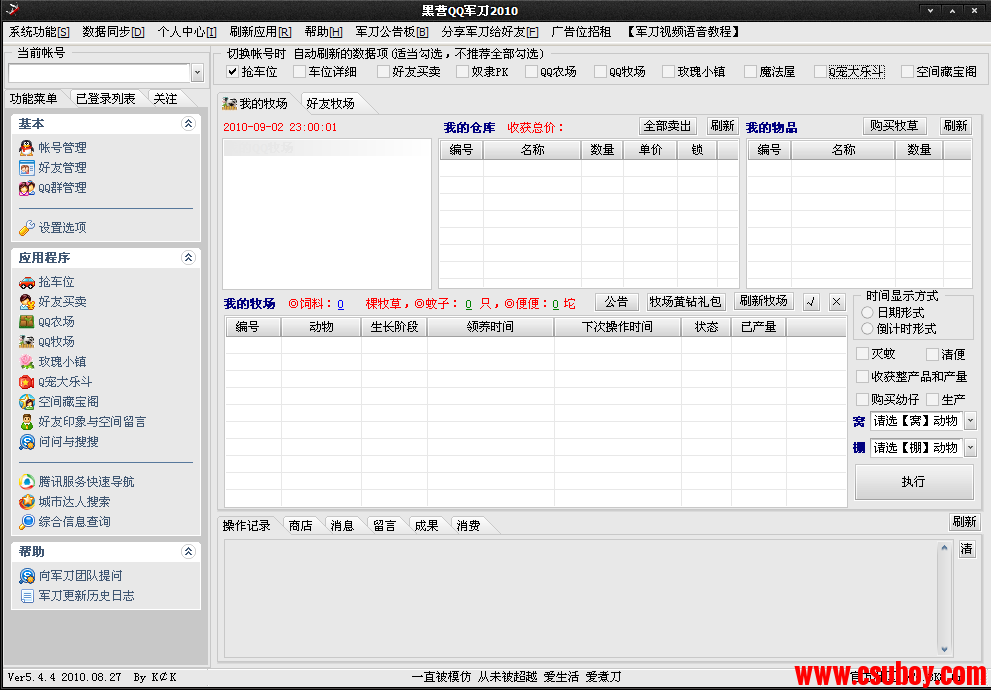Switch to the 好友牧场 tab
The width and height of the screenshot is (991, 690).
pos(329,104)
